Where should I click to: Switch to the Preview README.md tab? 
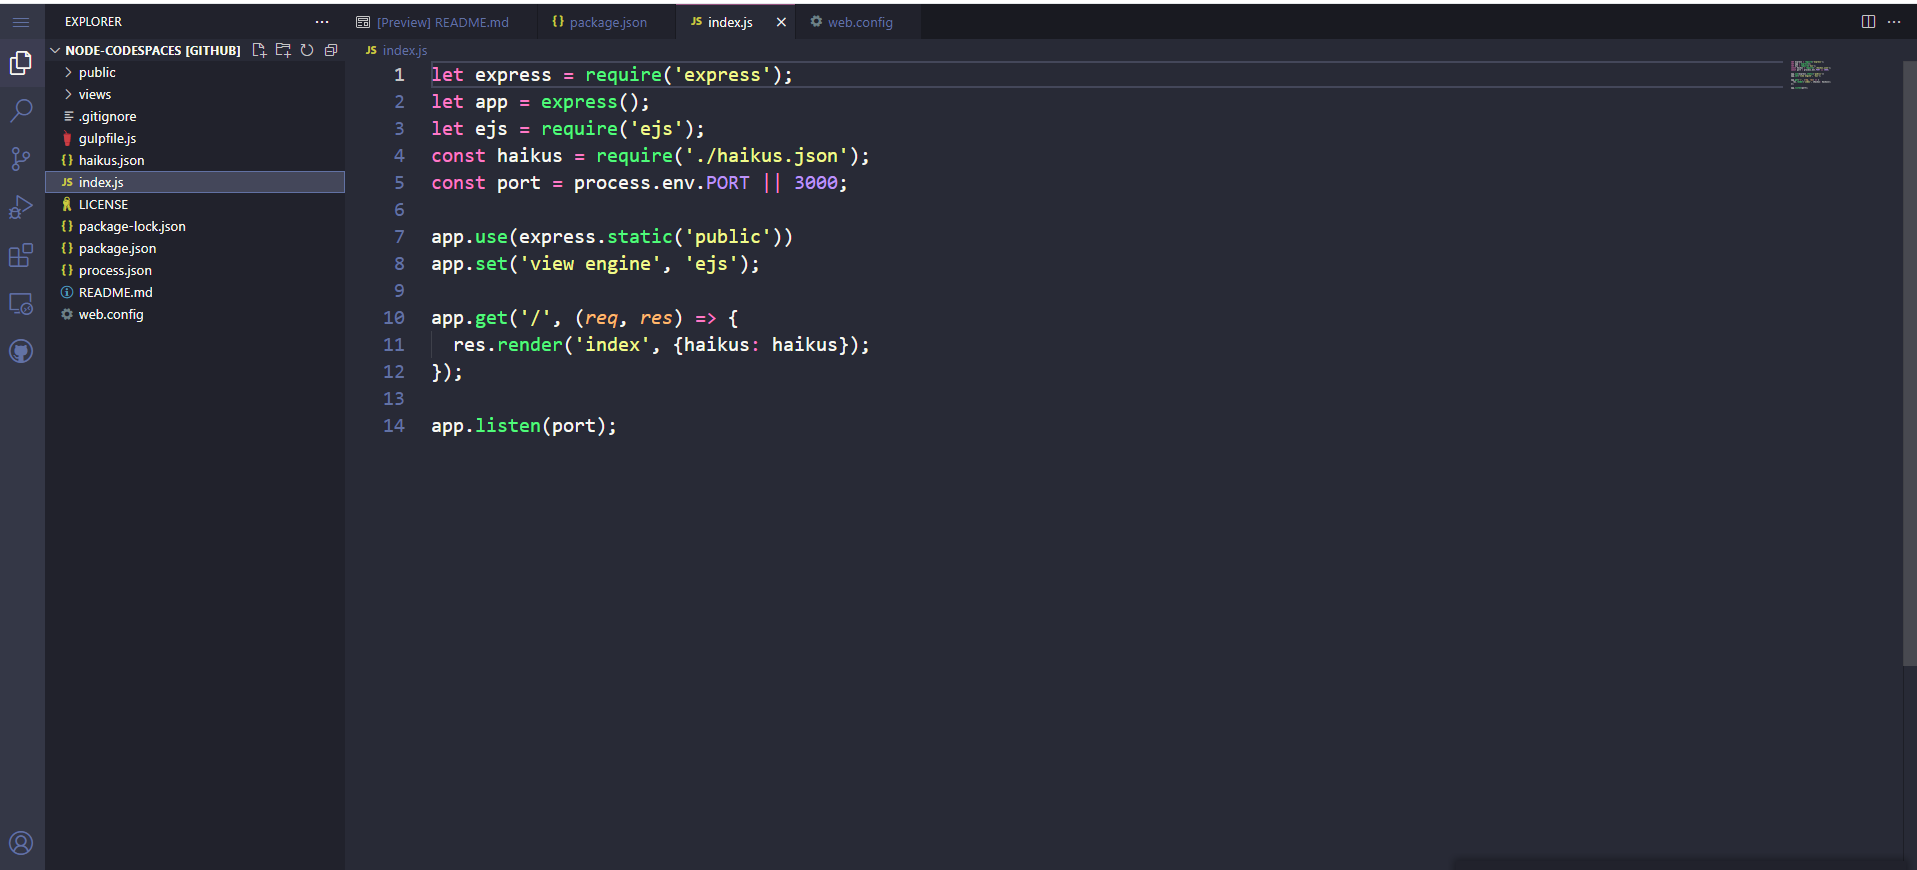tap(441, 22)
